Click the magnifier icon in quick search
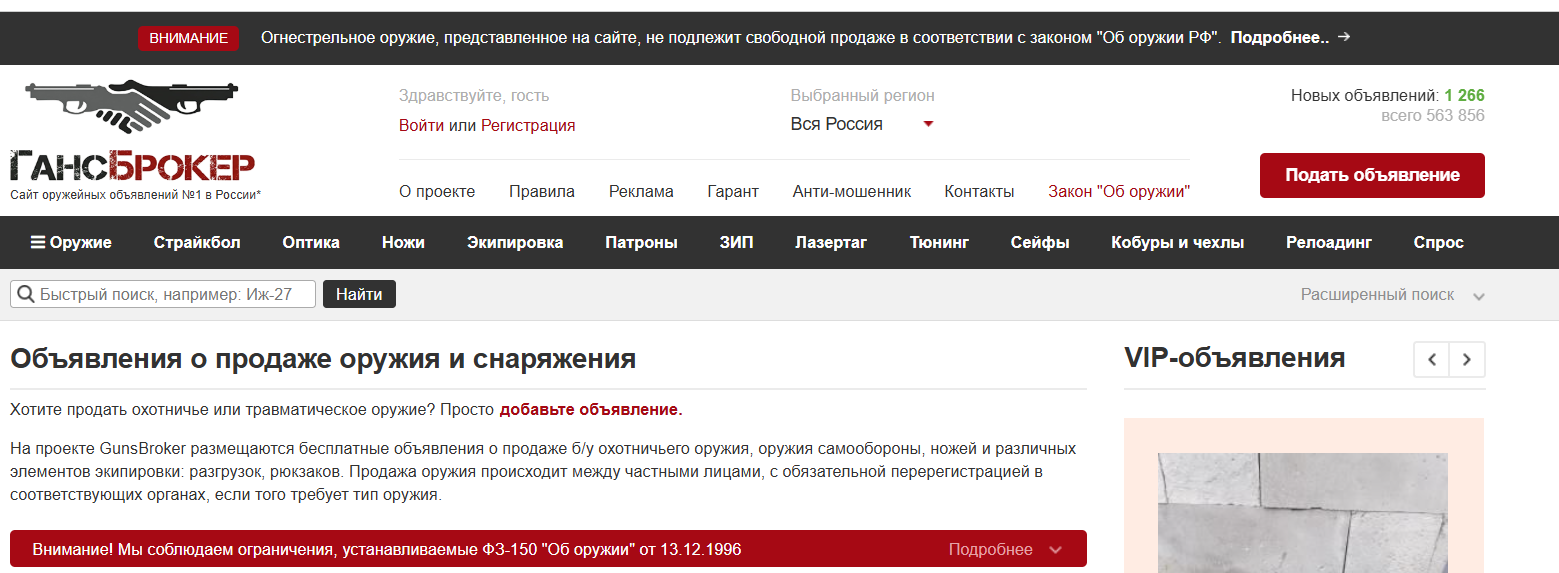This screenshot has height=573, width=1559. click(24, 294)
